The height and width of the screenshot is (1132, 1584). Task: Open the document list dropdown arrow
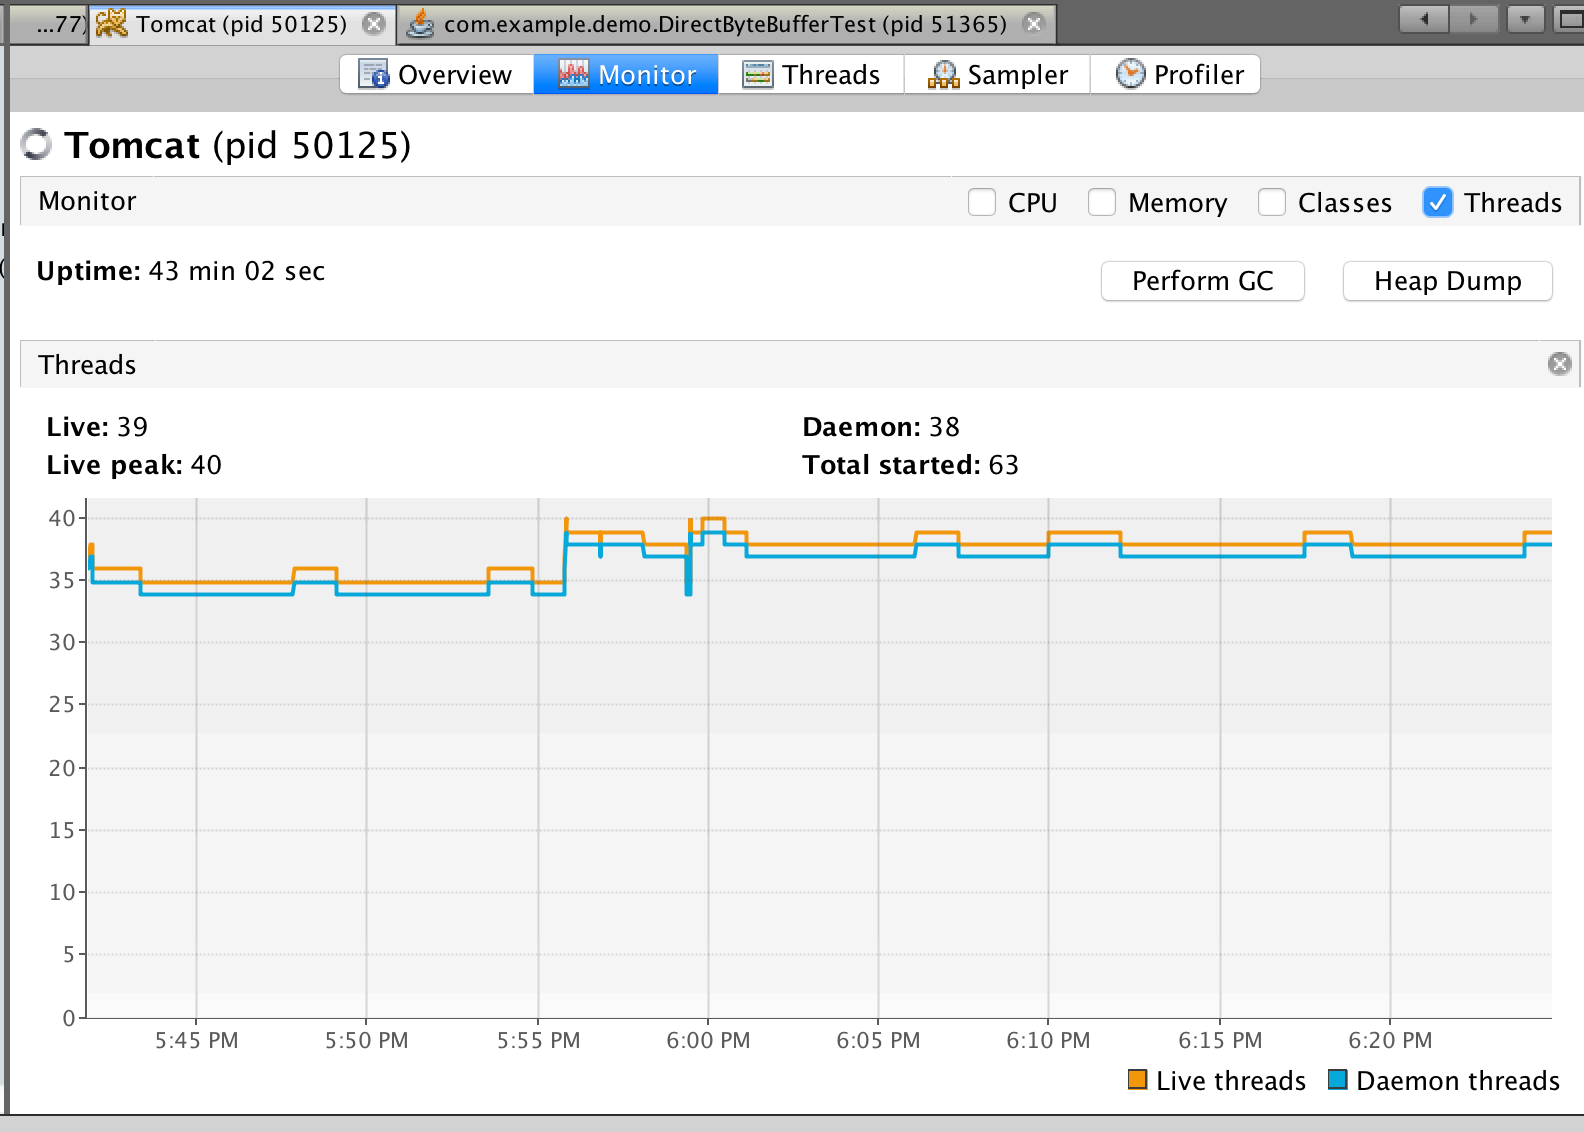[x=1525, y=19]
